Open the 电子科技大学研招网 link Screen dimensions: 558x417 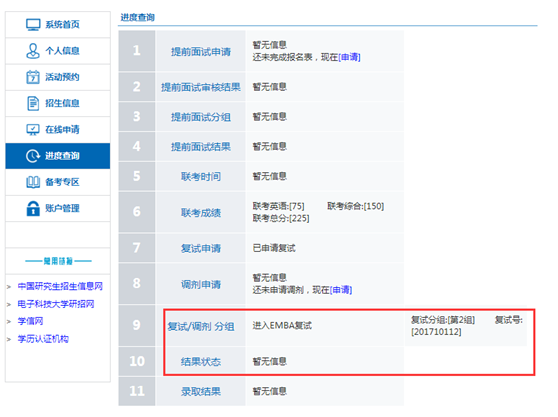coord(56,304)
